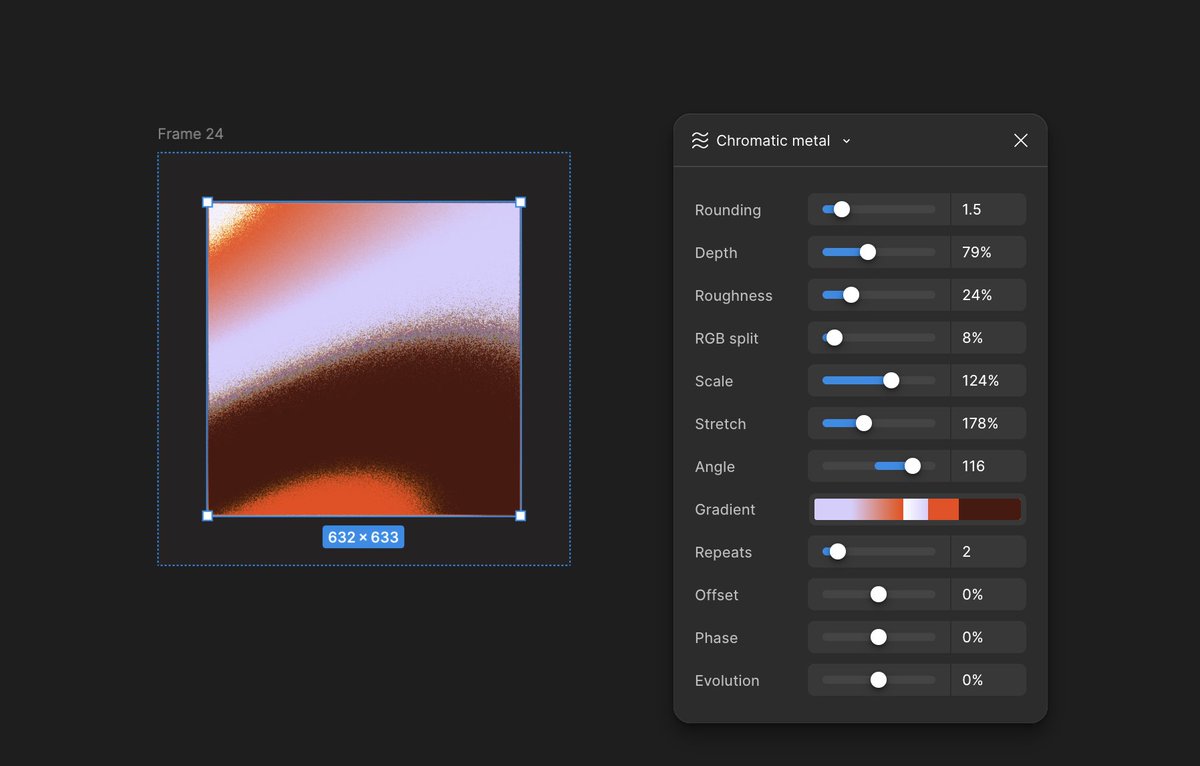
Task: Click the 632 × 633 size badge
Action: (x=363, y=537)
